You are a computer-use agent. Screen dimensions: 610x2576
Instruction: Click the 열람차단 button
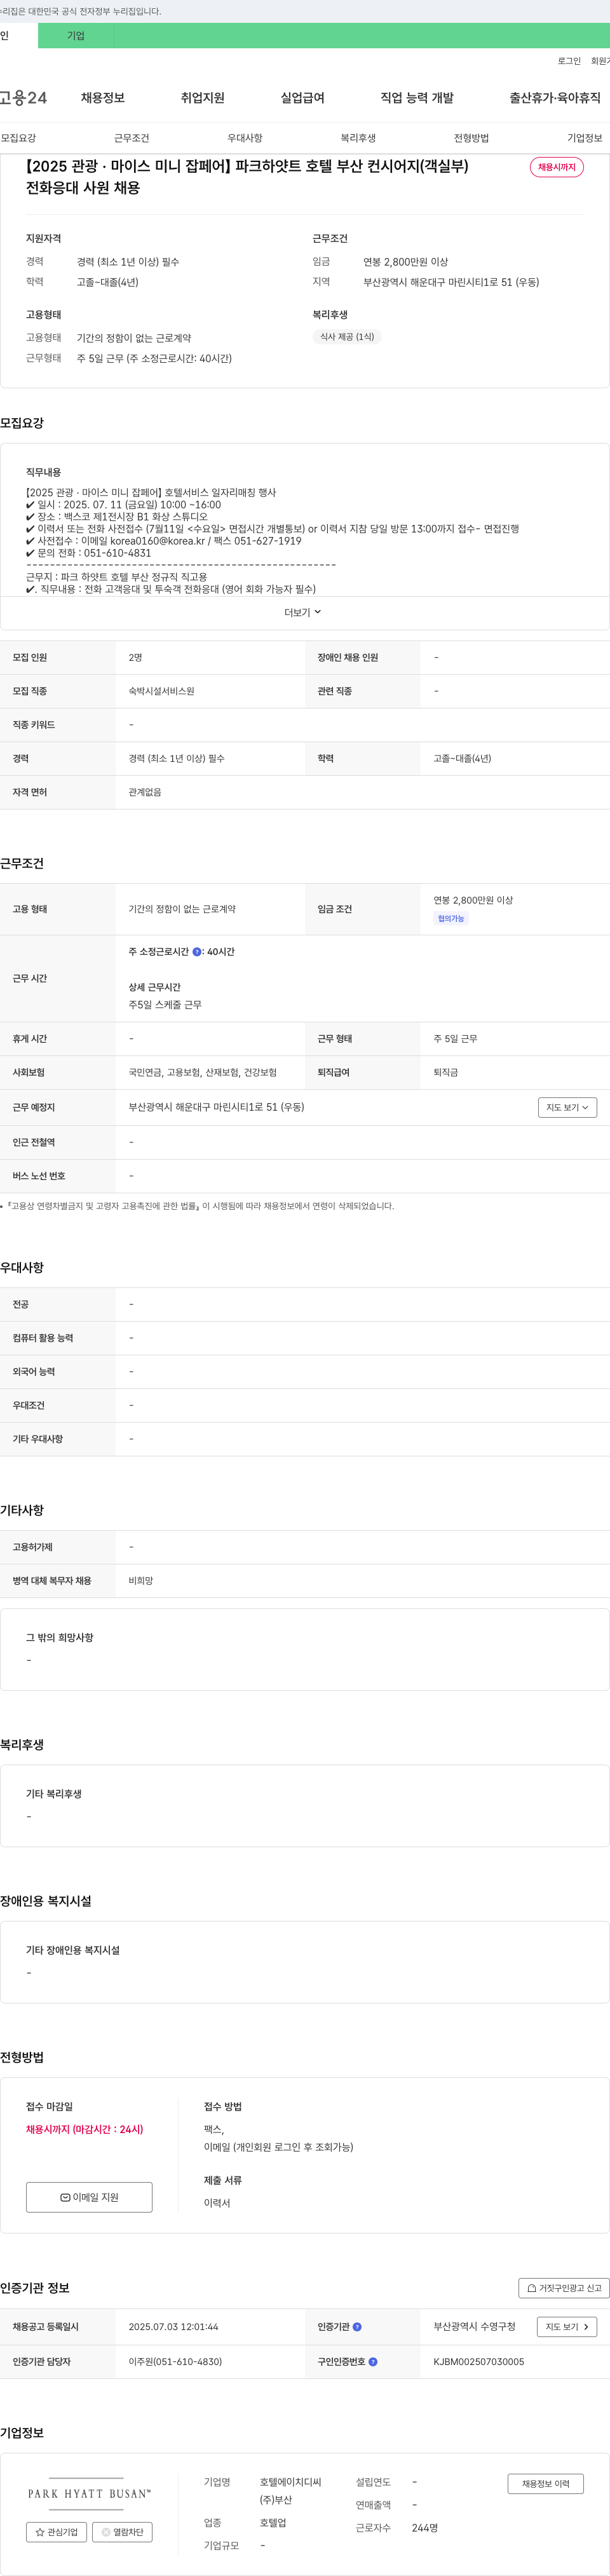point(122,2532)
